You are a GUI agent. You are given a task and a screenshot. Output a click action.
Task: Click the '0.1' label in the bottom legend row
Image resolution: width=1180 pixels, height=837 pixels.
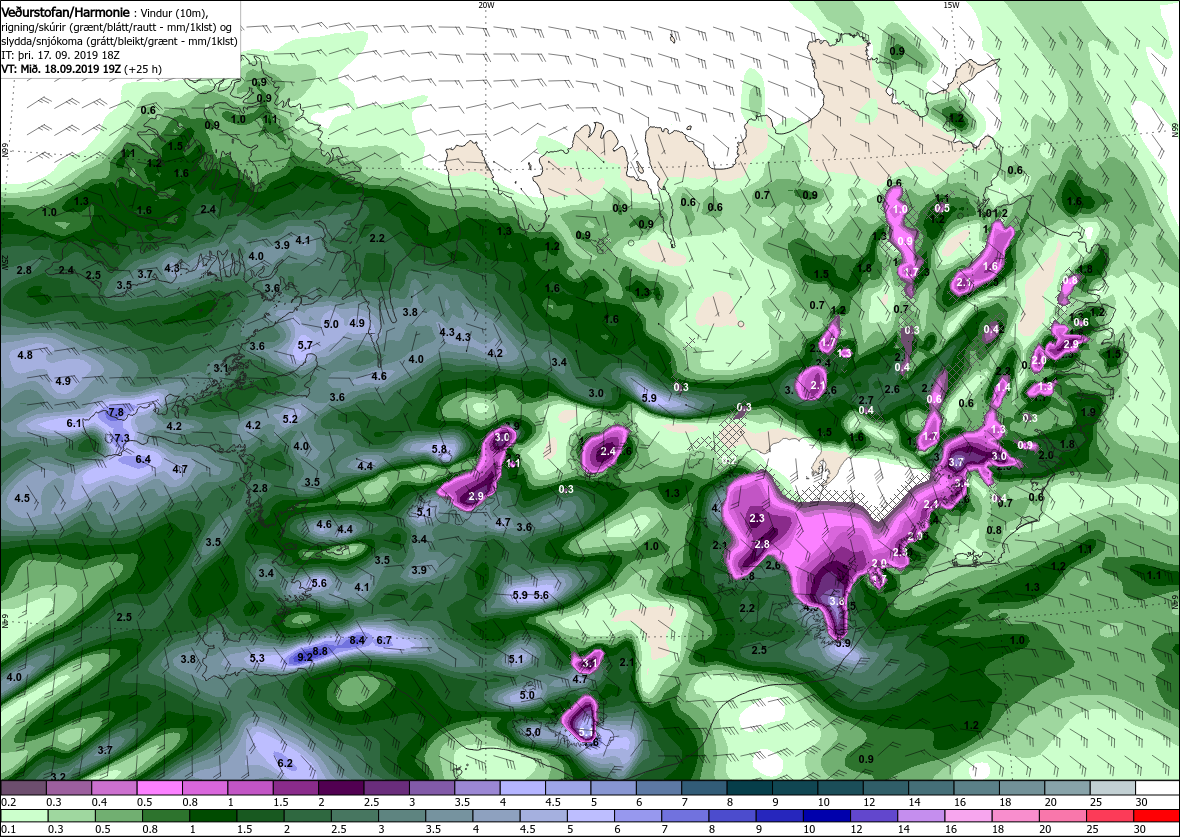point(8,831)
